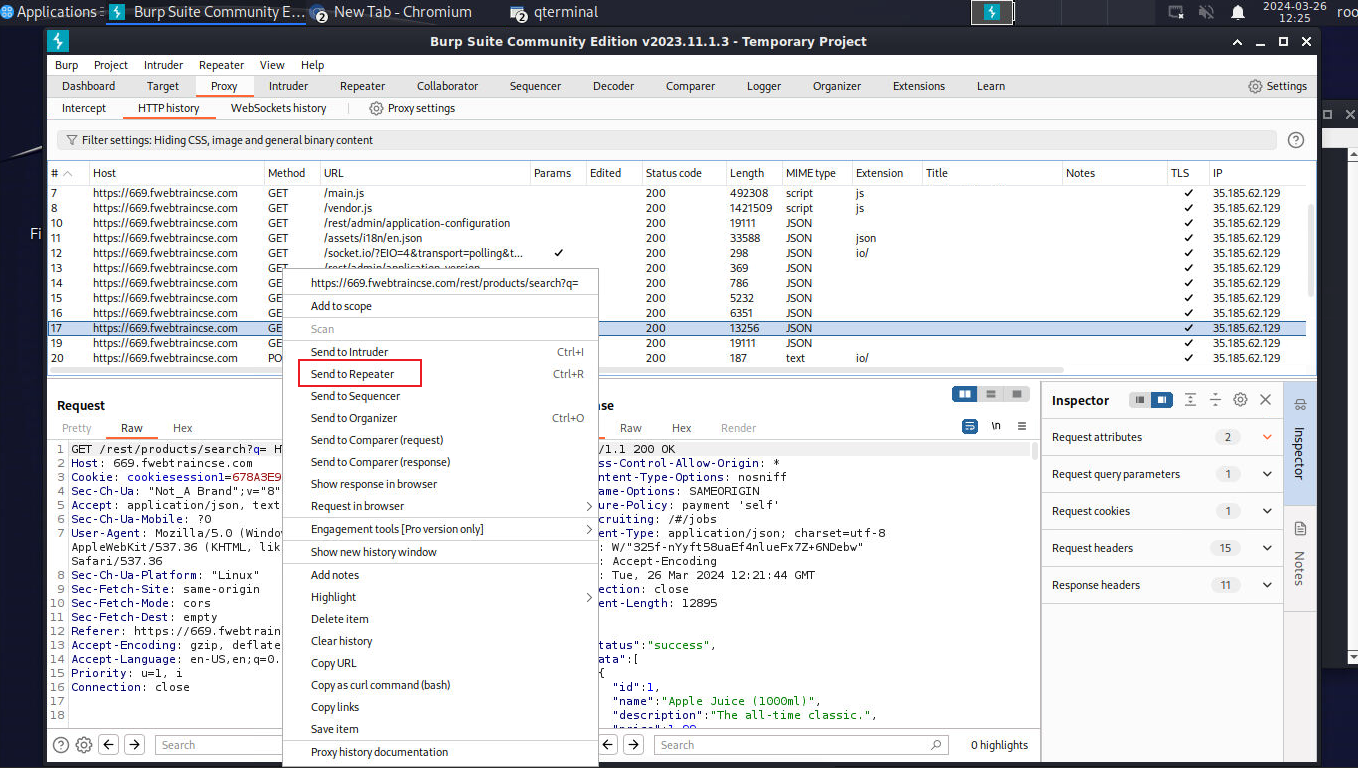Open WebSockets history sub-tab

tap(279, 108)
